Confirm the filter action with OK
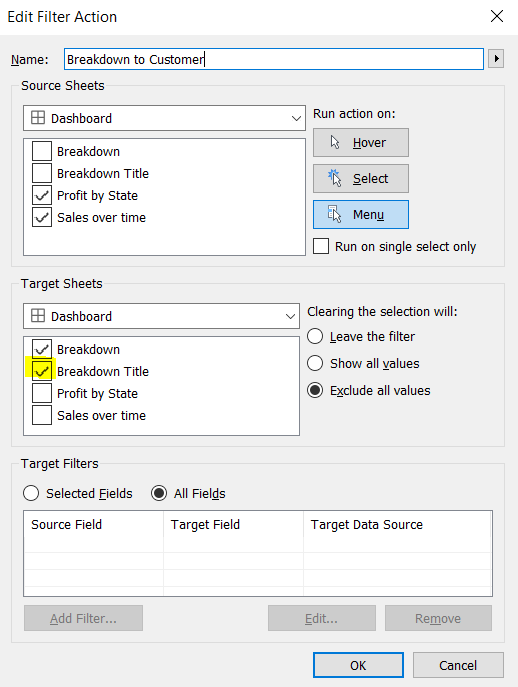518x687 pixels. tap(358, 665)
